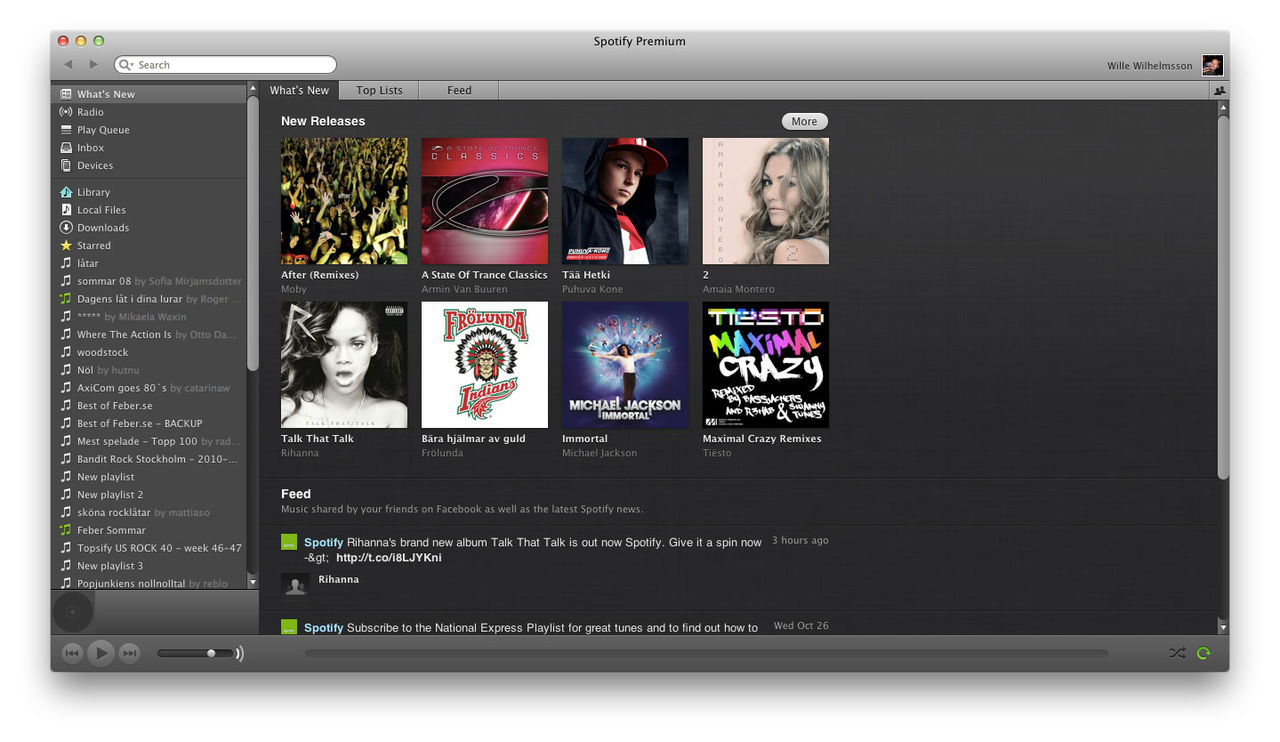Click the Rihanna avatar in the feed

coord(295,586)
